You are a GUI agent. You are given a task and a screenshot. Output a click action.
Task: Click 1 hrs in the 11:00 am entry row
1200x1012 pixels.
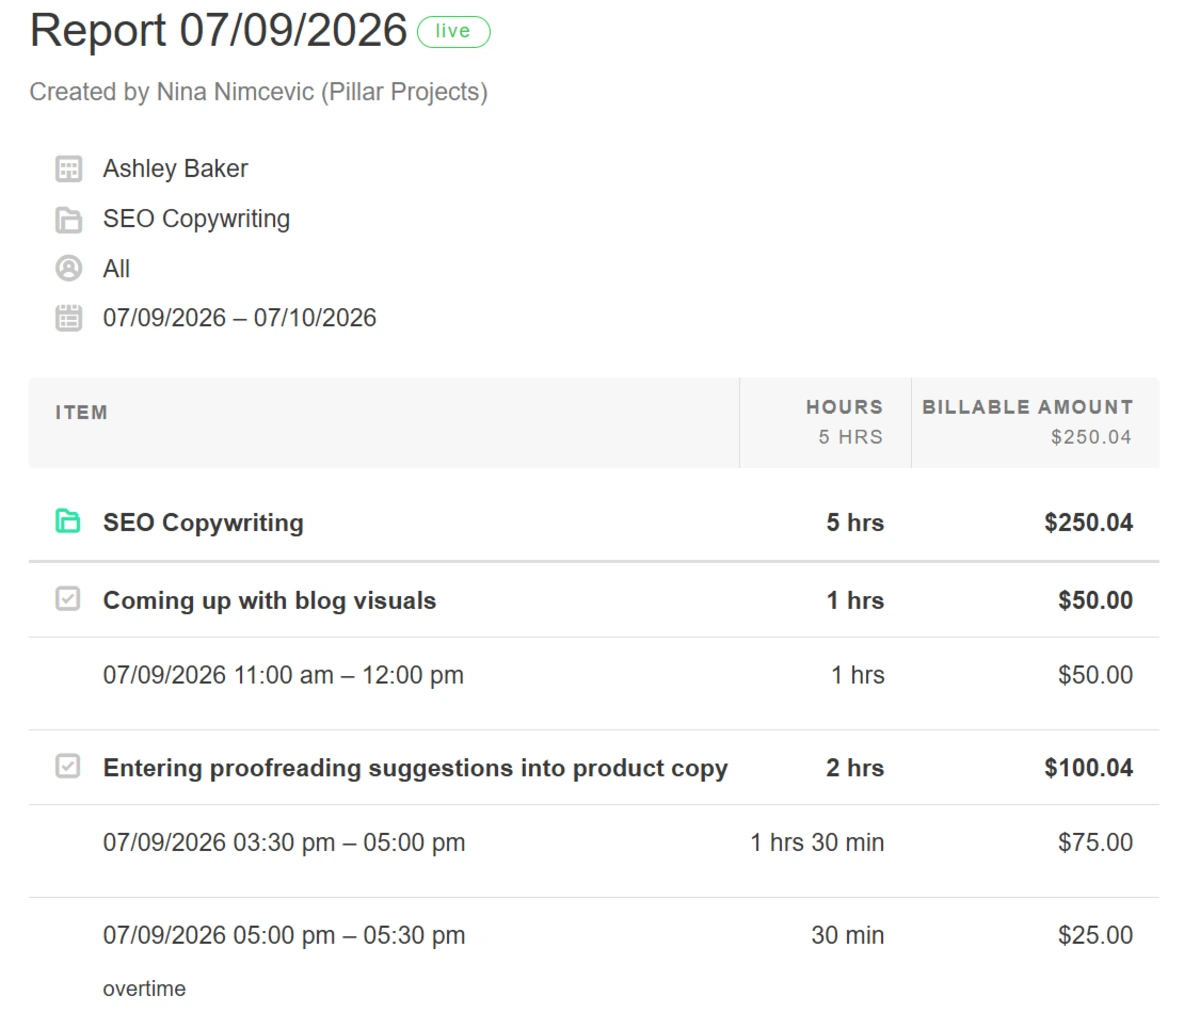click(858, 675)
